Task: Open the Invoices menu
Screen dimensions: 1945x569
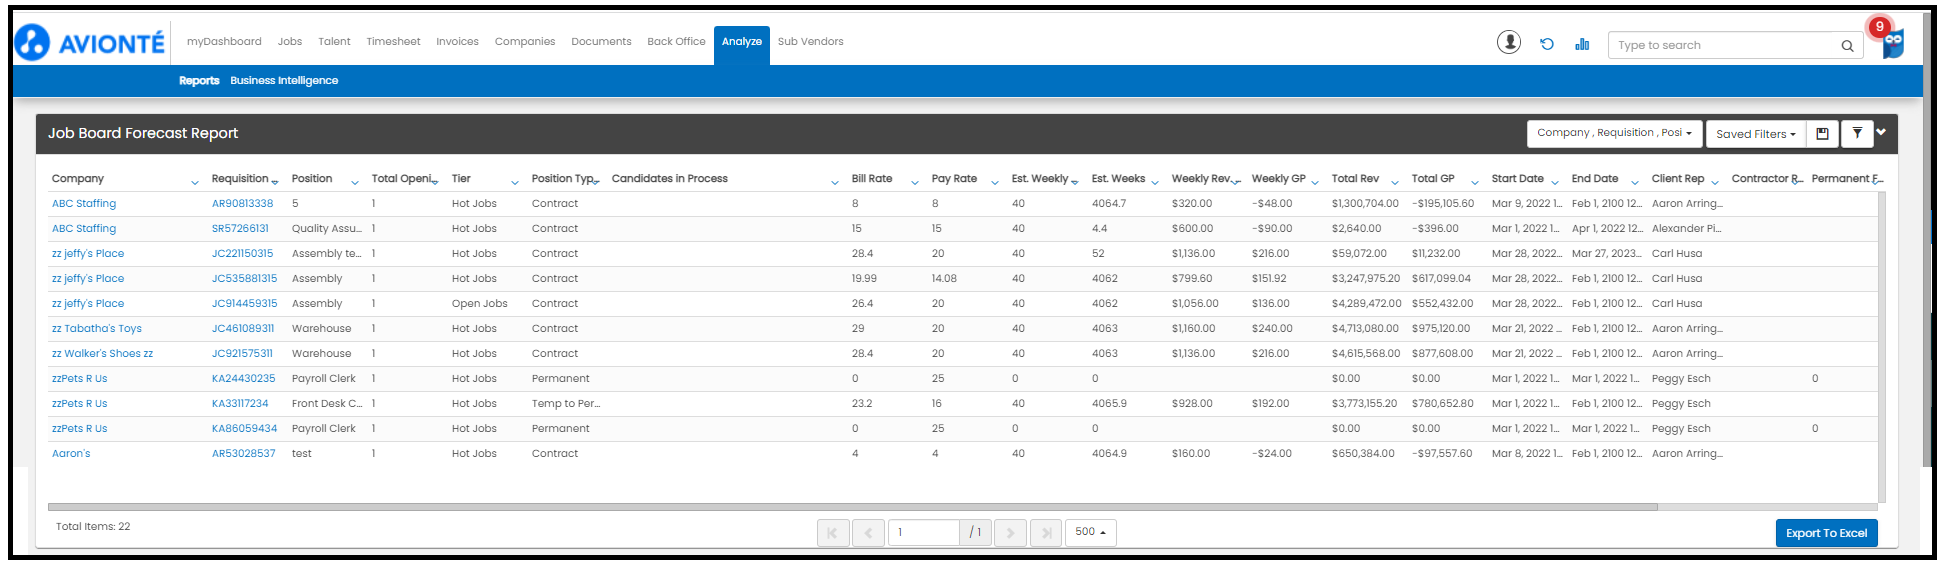Action: coord(457,42)
